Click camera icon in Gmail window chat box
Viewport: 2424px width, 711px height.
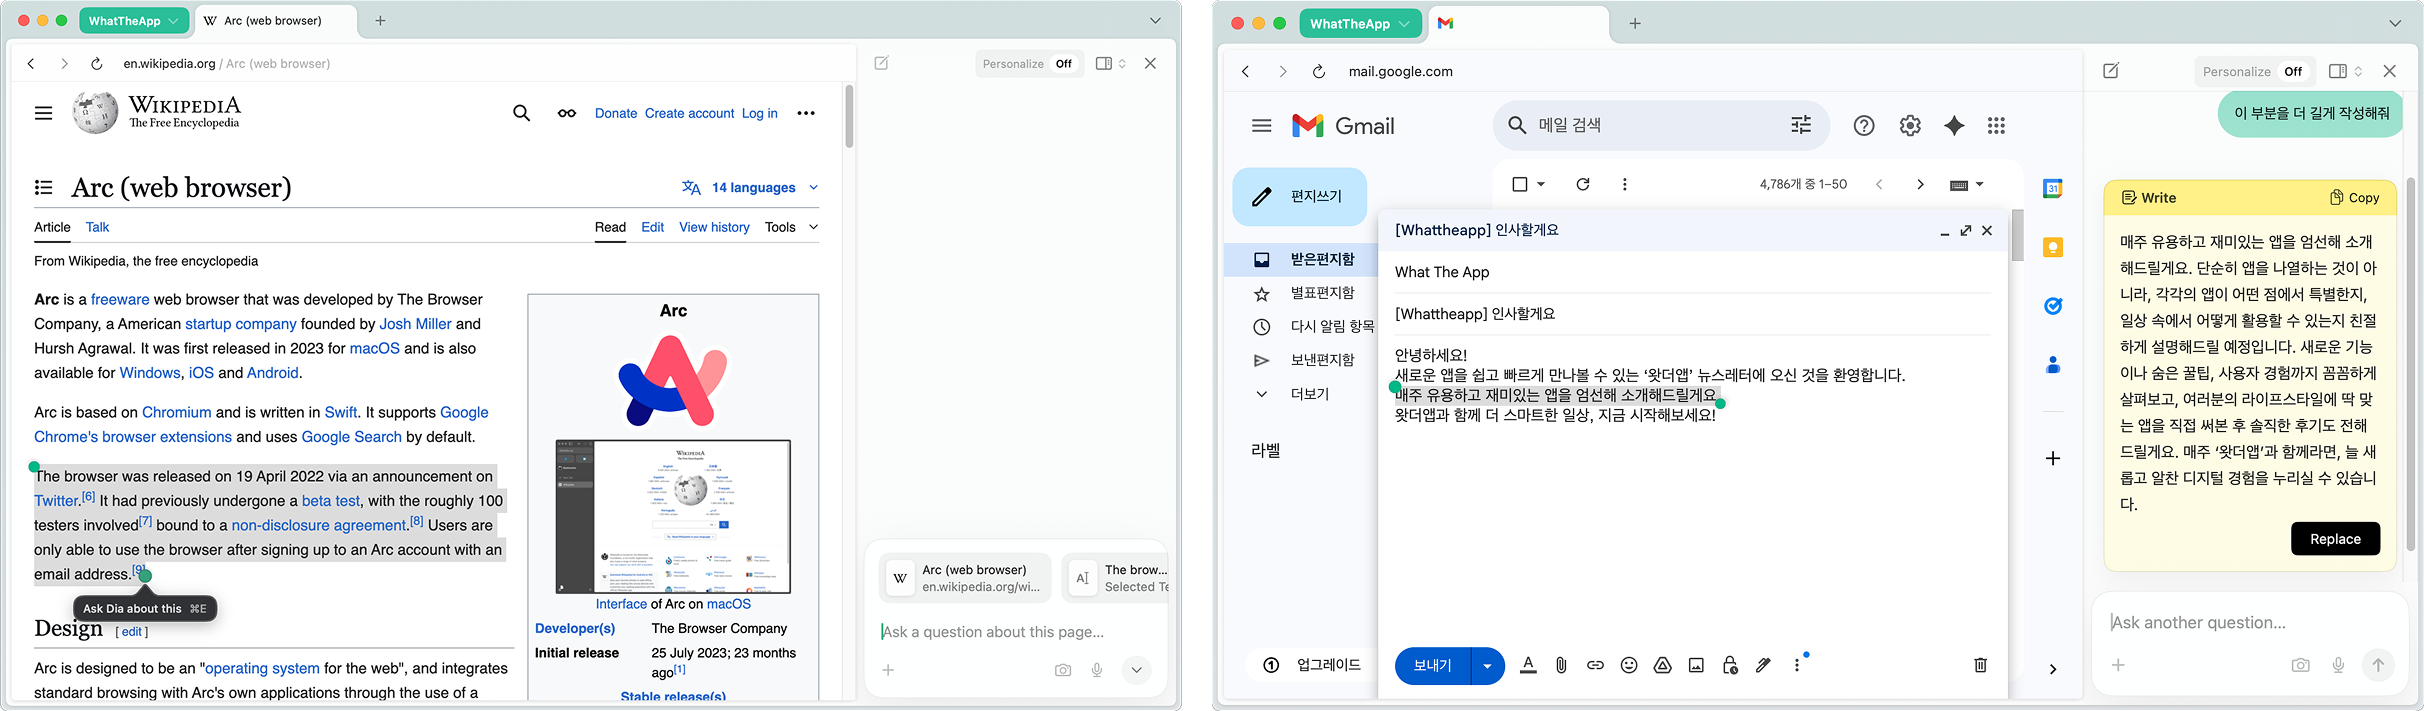pyautogui.click(x=2301, y=665)
